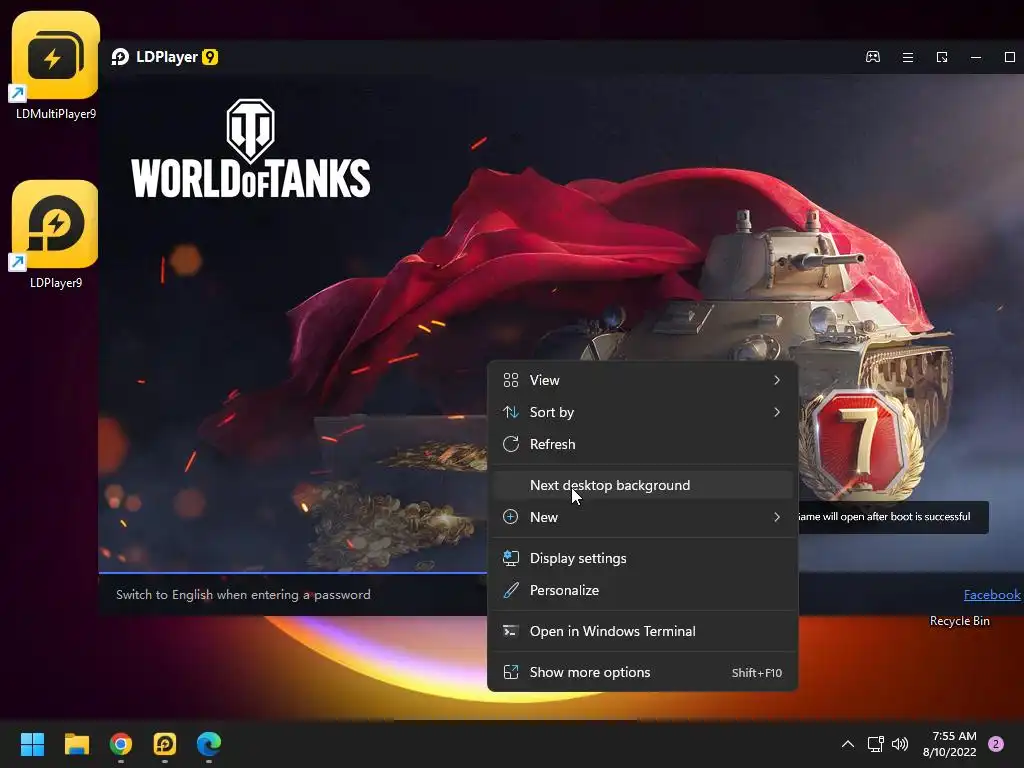1024x768 pixels.
Task: Click the LDPlayer mini-window mode icon
Action: point(942,57)
